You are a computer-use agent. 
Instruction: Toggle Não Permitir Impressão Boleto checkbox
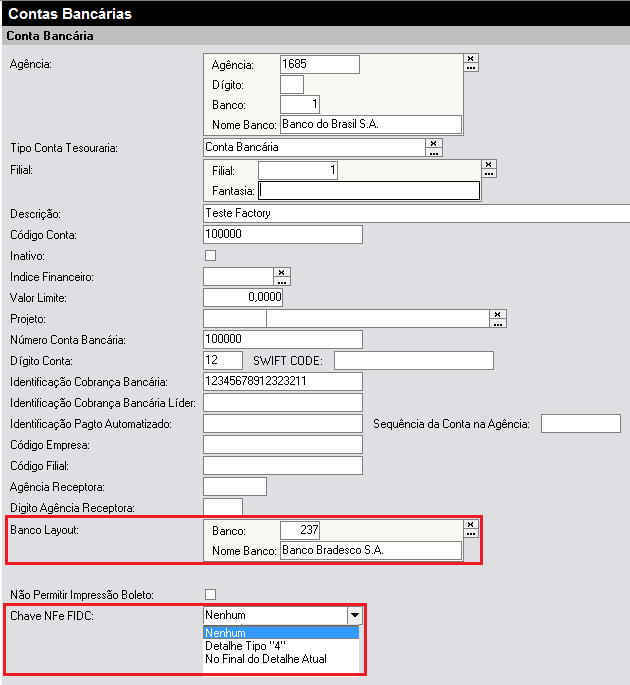211,595
